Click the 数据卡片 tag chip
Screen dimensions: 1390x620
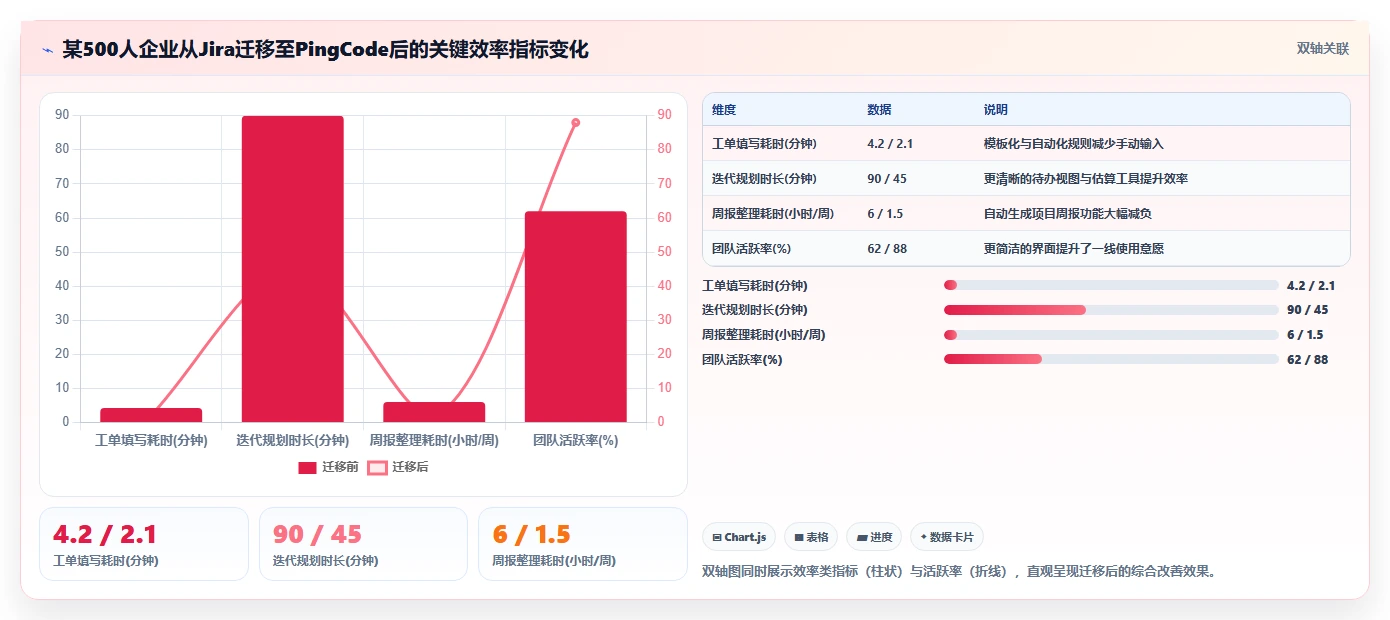pyautogui.click(x=947, y=537)
